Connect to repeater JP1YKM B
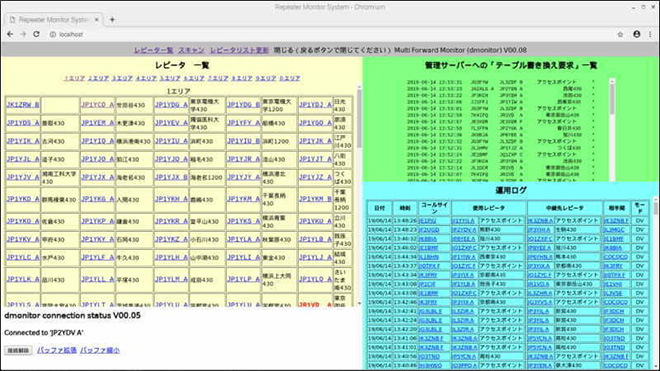The width and height of the screenshot is (660, 371). pyautogui.click(x=315, y=199)
